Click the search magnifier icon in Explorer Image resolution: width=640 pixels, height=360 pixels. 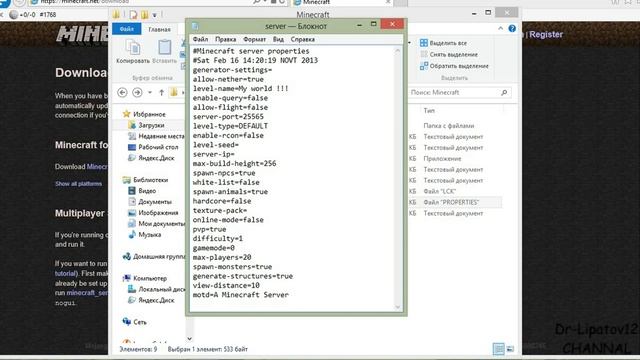pyautogui.click(x=504, y=93)
